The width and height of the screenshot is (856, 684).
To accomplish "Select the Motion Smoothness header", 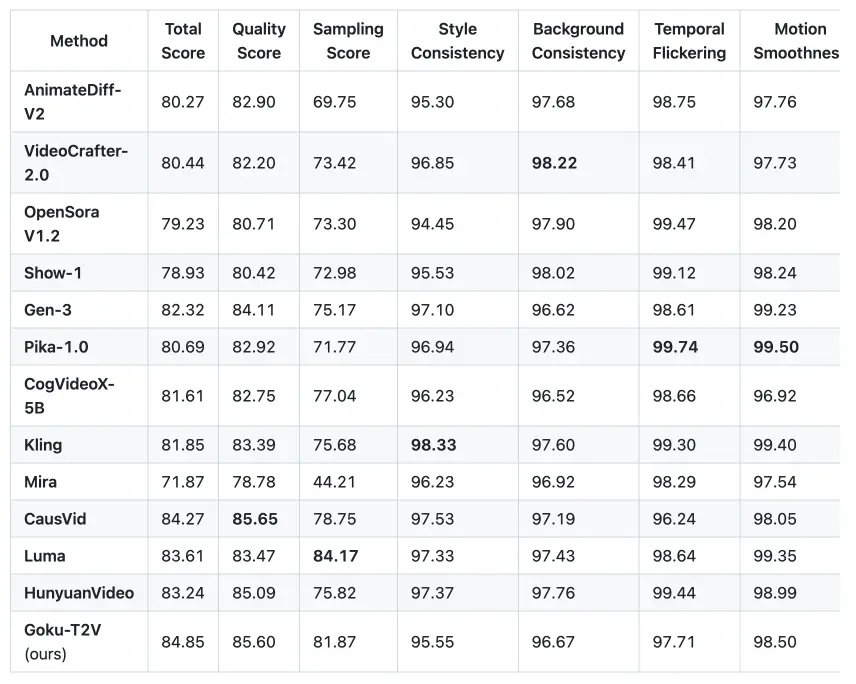I will point(796,41).
